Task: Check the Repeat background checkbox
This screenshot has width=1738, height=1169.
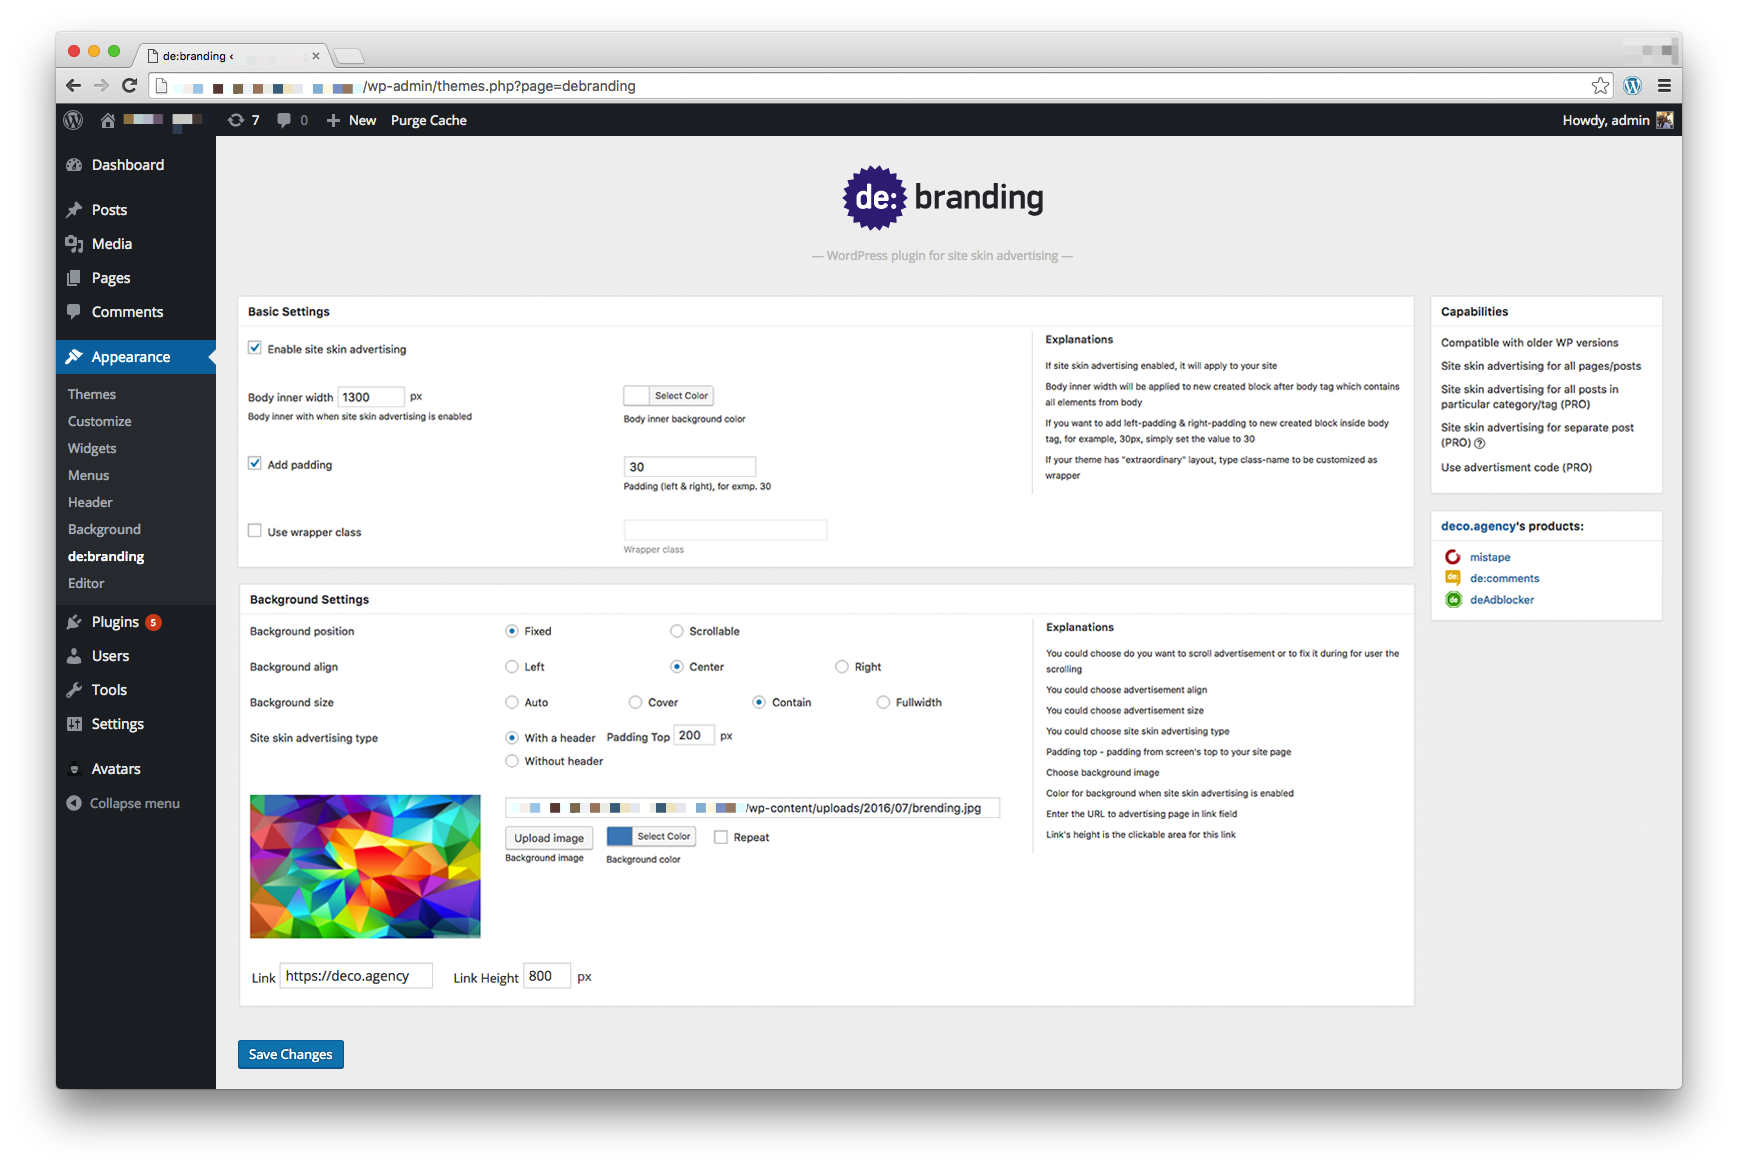Action: [721, 837]
